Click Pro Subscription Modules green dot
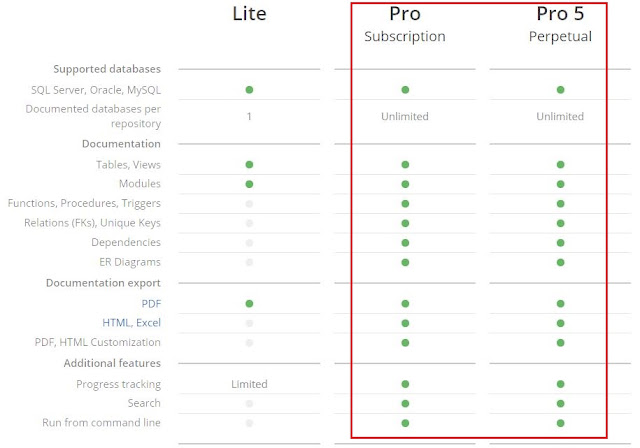 click(x=405, y=184)
